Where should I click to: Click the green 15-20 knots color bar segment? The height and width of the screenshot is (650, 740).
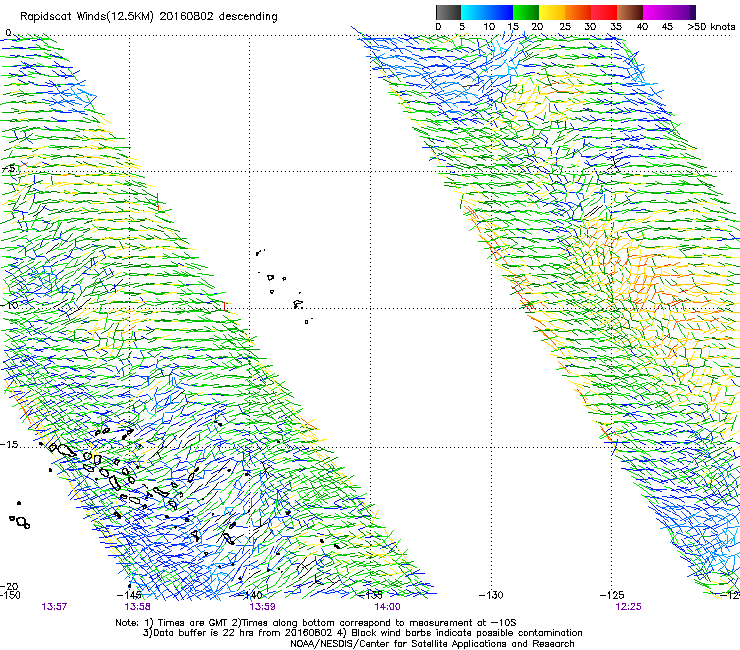[x=526, y=12]
